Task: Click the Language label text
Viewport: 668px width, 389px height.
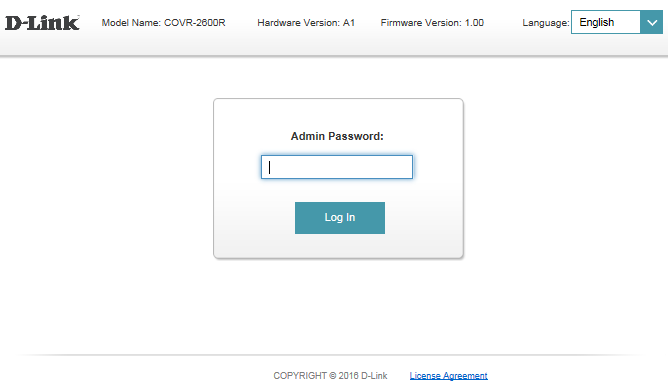Action: tap(546, 23)
